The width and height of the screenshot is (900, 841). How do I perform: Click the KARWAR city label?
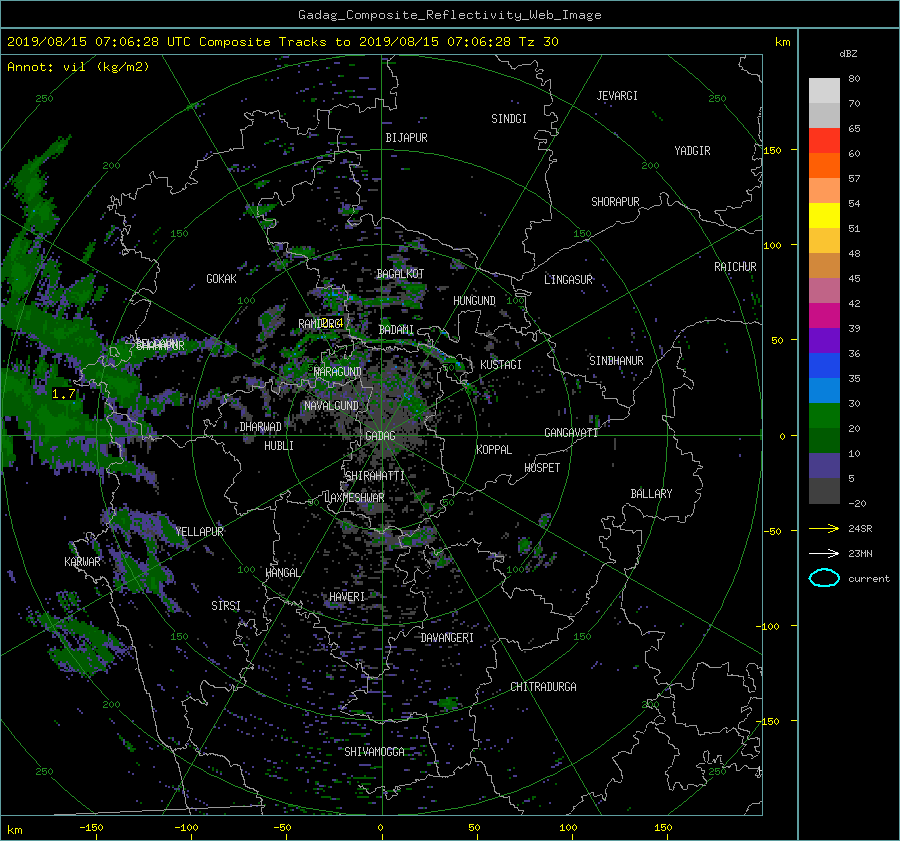[x=82, y=561]
